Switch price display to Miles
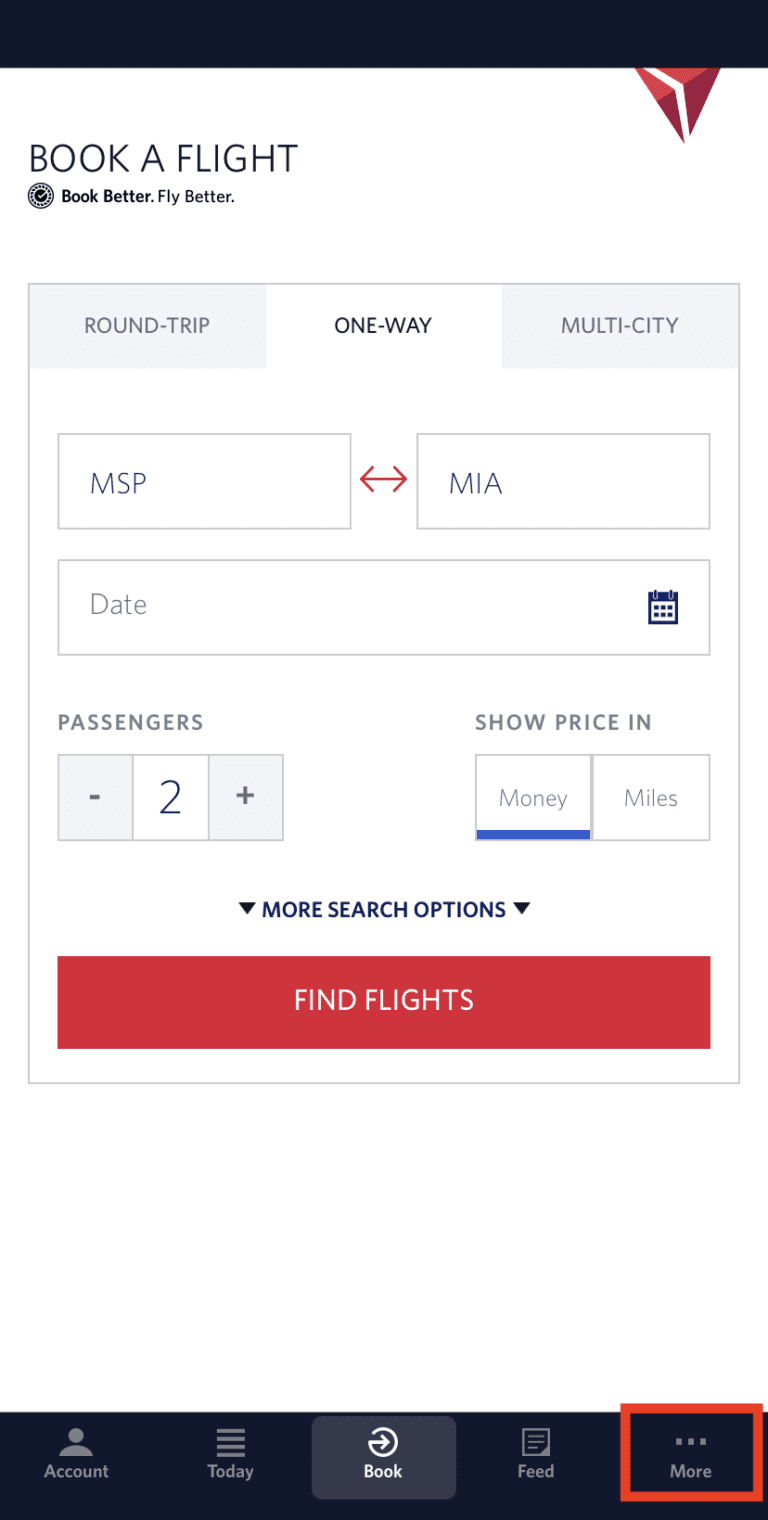 pyautogui.click(x=650, y=797)
